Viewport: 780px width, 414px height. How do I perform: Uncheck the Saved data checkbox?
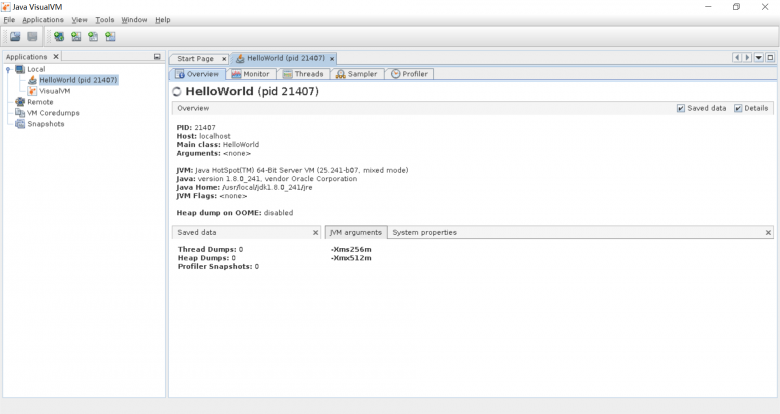coord(681,108)
